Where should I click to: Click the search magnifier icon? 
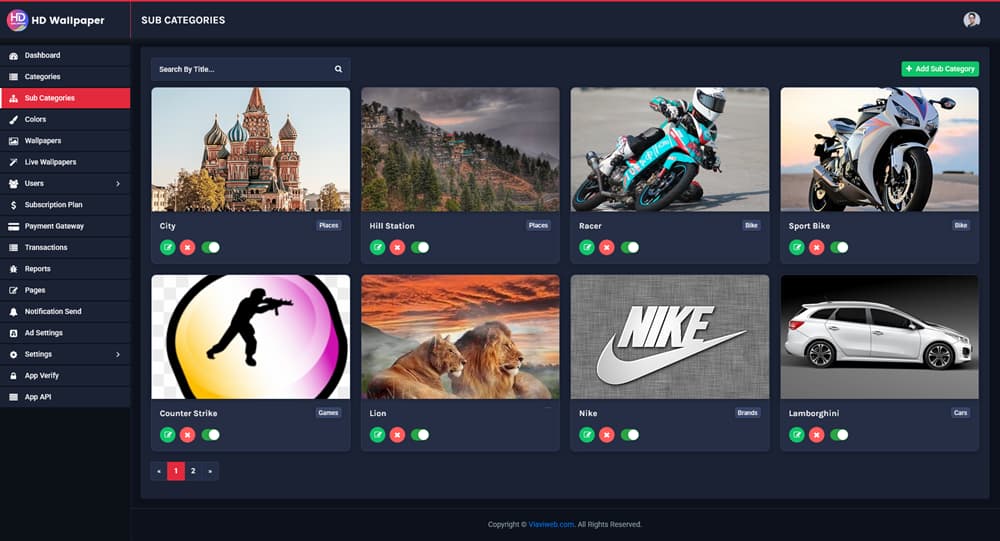[x=339, y=69]
